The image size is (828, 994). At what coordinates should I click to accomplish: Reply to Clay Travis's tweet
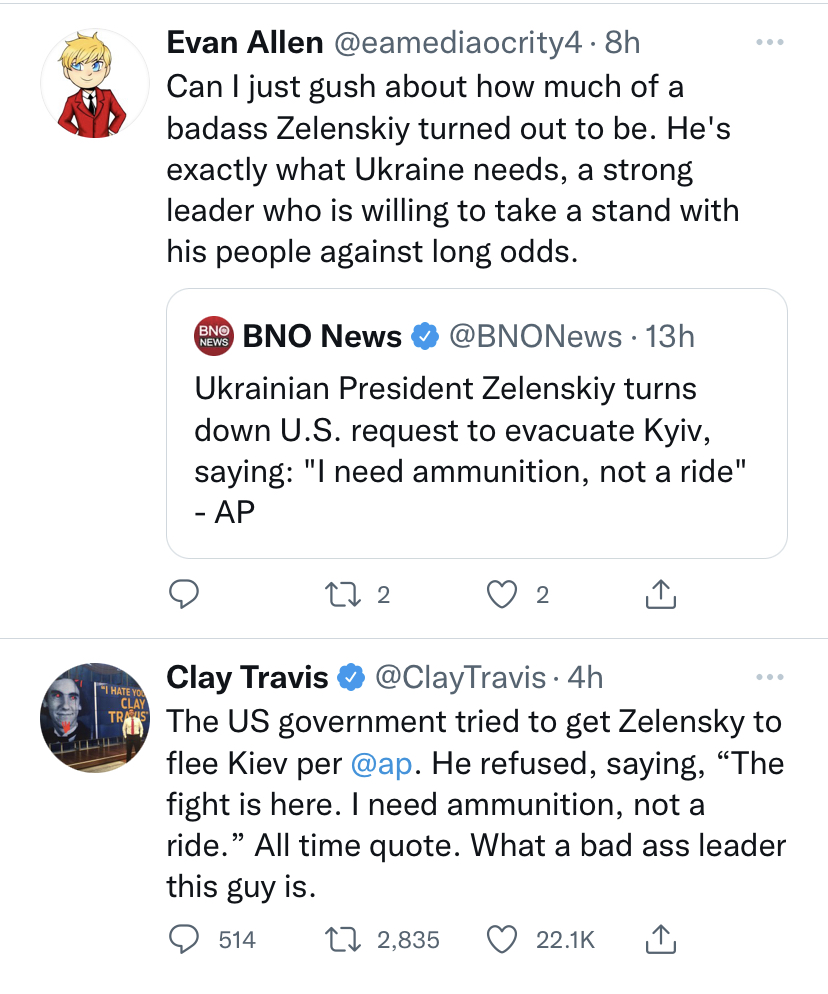click(x=181, y=939)
